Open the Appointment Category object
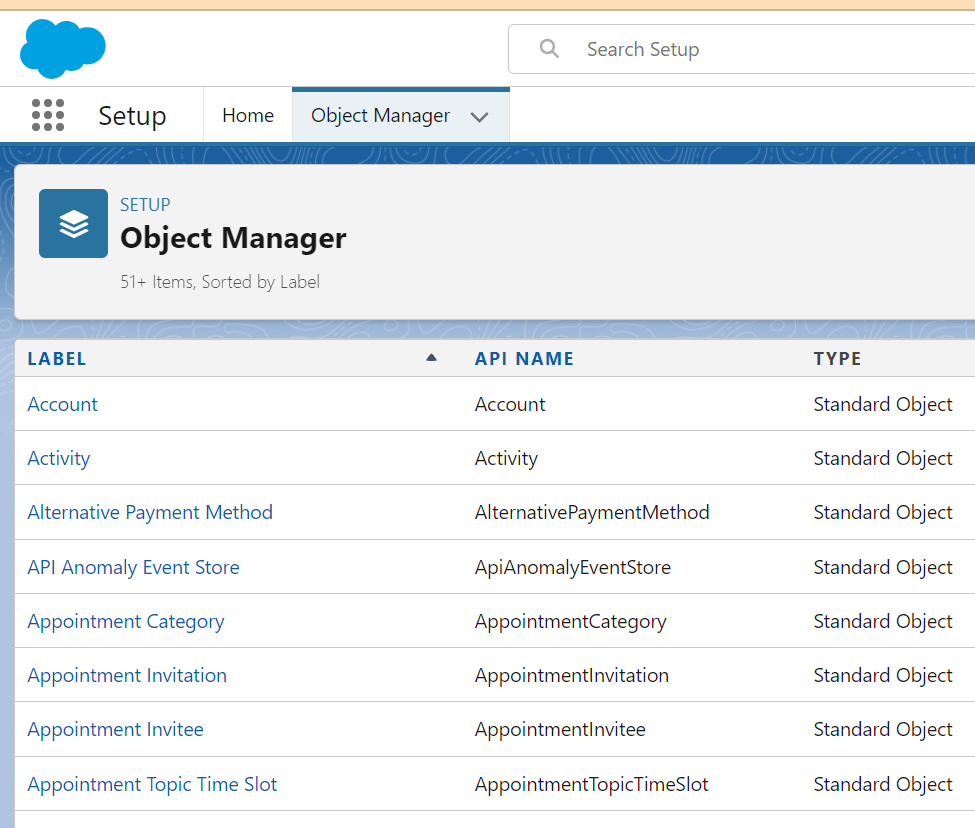This screenshot has height=828, width=975. tap(126, 621)
